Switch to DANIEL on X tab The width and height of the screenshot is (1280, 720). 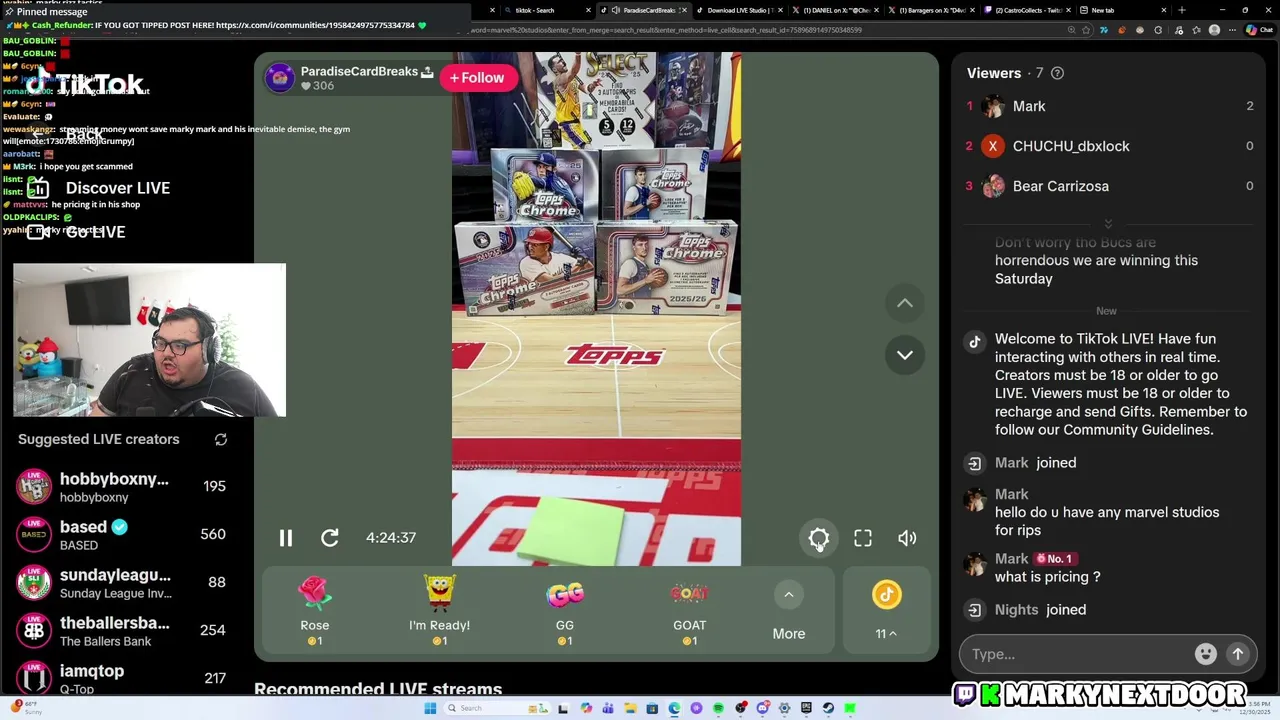click(836, 10)
